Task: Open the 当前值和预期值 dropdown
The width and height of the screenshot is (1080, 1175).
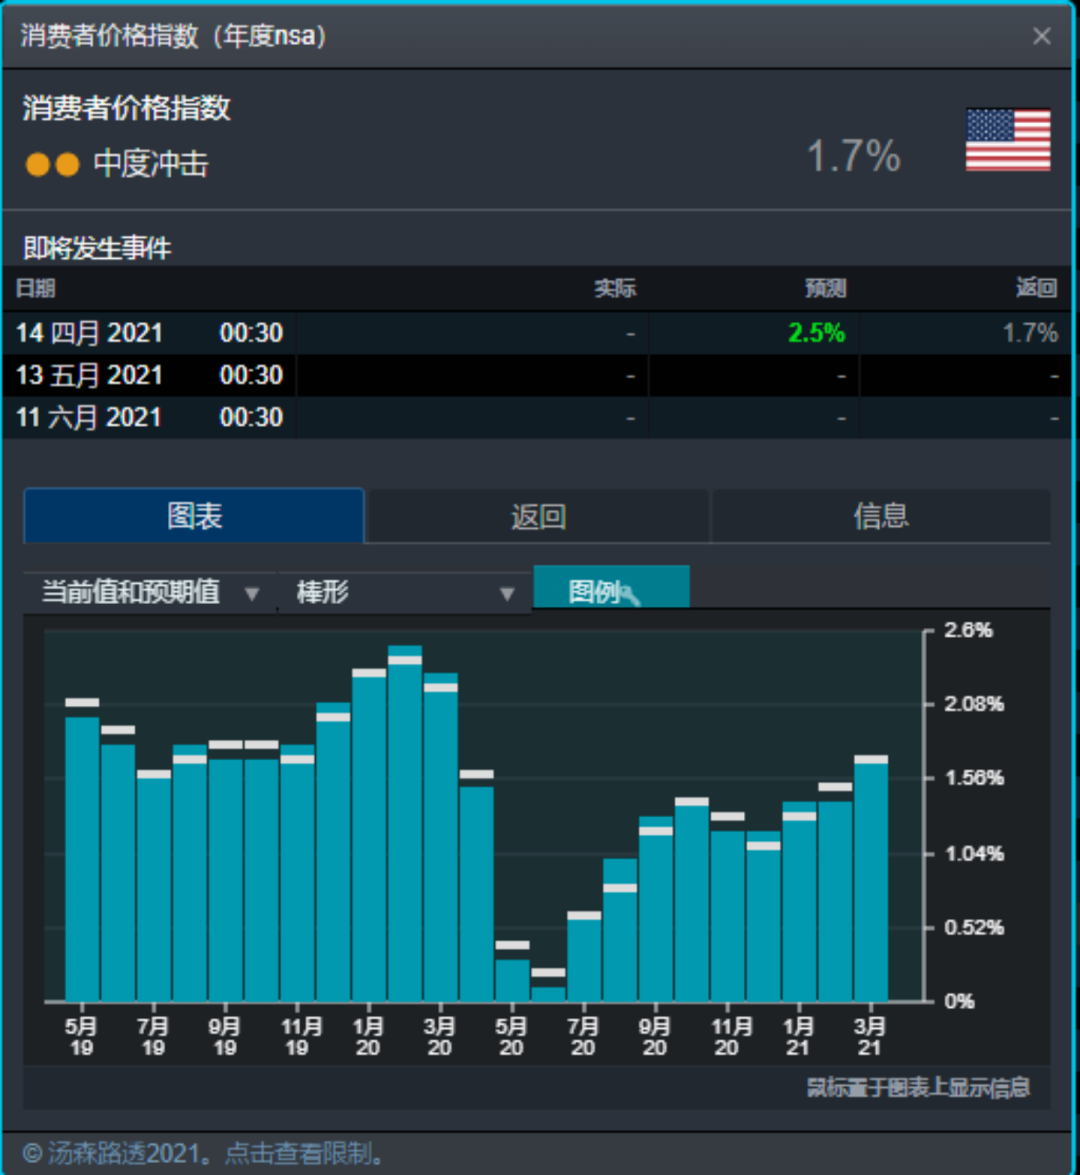Action: pos(150,592)
